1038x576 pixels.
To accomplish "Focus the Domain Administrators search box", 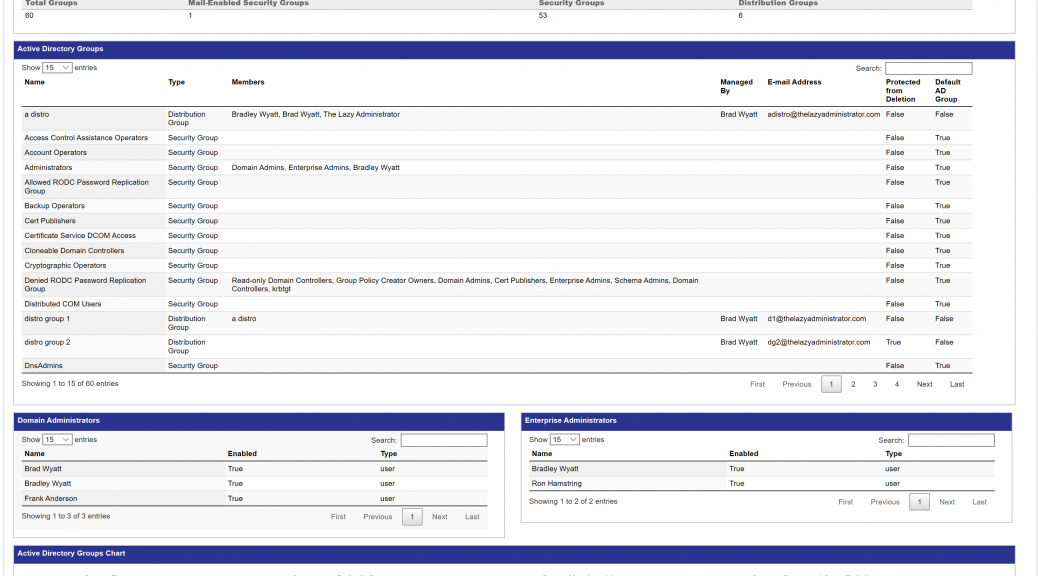I will (x=444, y=440).
